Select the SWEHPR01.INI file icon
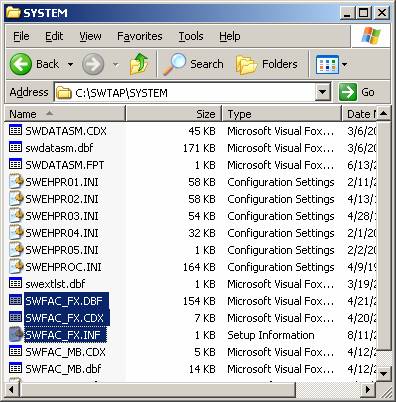Image resolution: width=396 pixels, height=402 pixels. tap(16, 181)
